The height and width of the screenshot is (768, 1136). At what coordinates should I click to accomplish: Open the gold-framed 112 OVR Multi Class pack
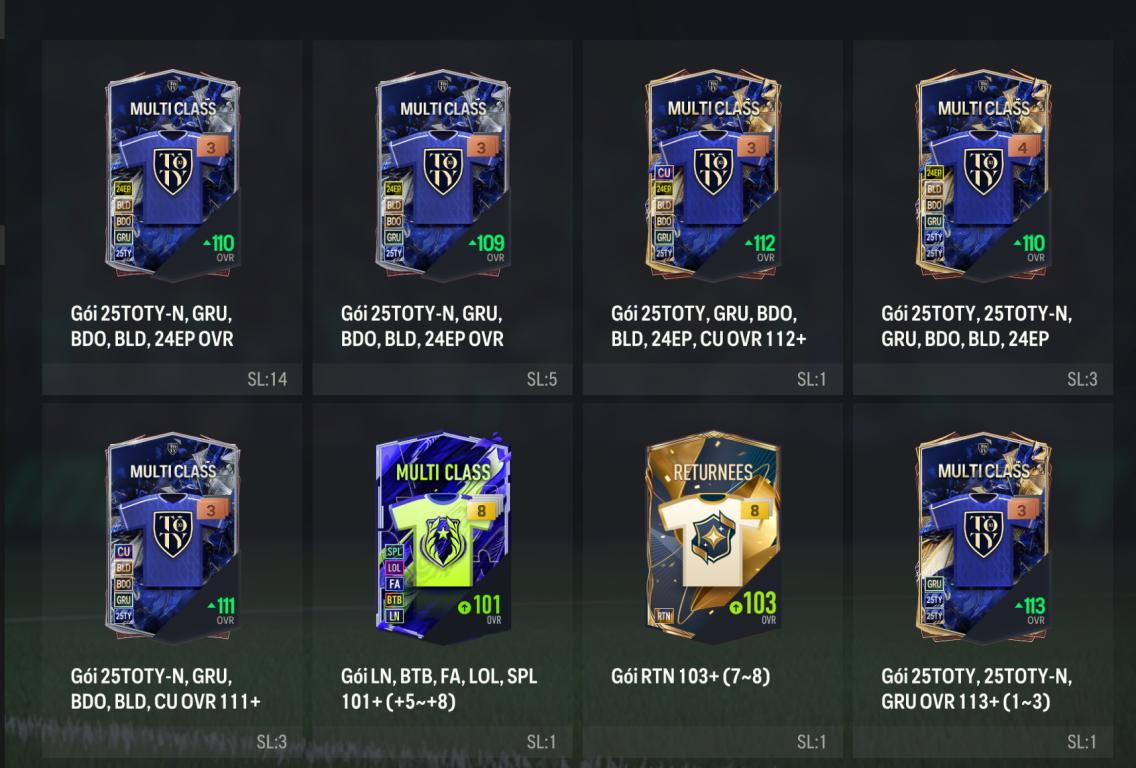pyautogui.click(x=713, y=175)
